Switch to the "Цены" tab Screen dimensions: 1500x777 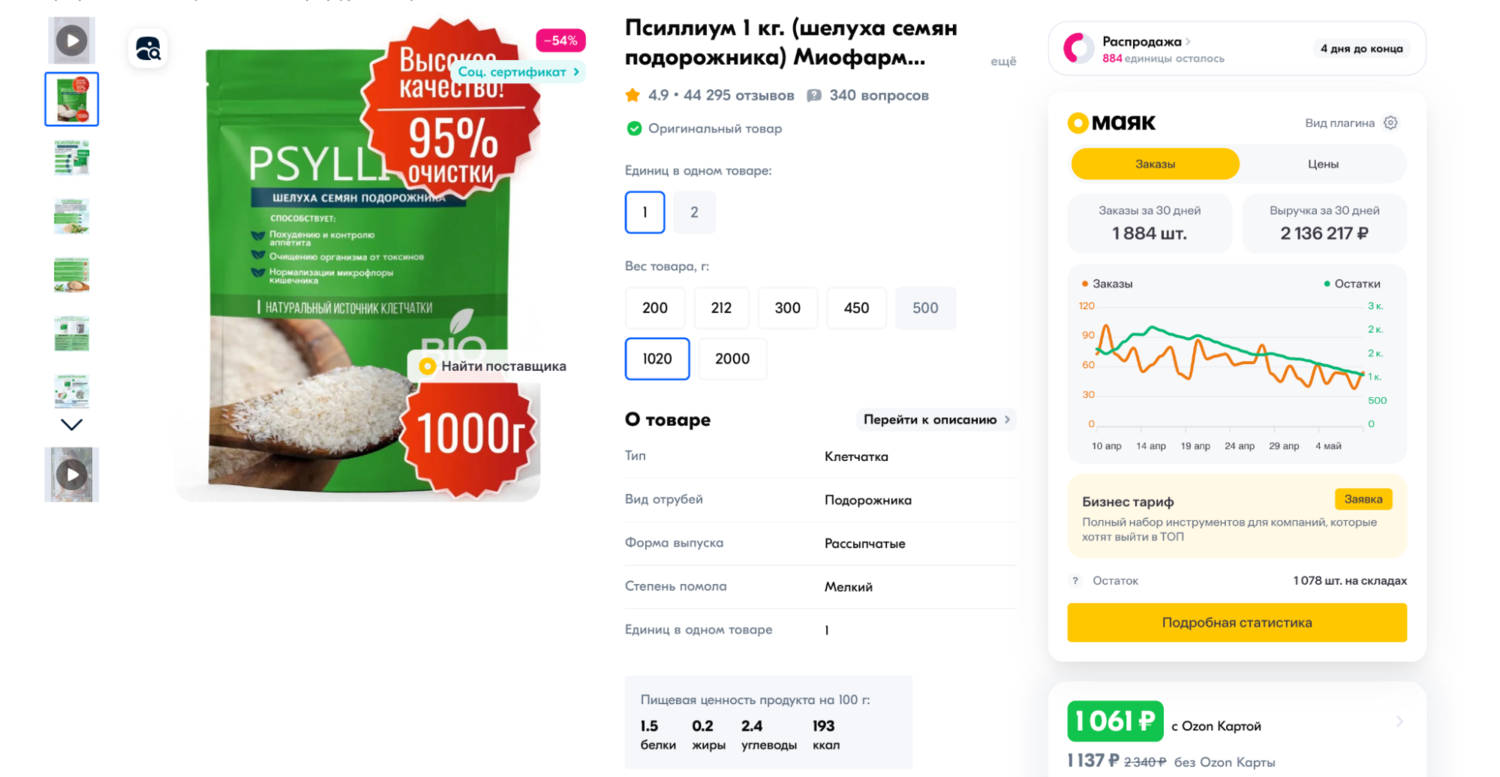1323,164
